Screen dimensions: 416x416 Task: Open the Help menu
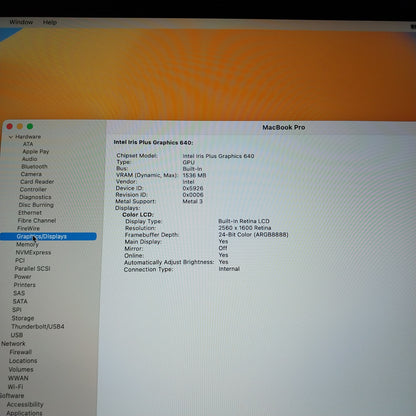click(50, 22)
